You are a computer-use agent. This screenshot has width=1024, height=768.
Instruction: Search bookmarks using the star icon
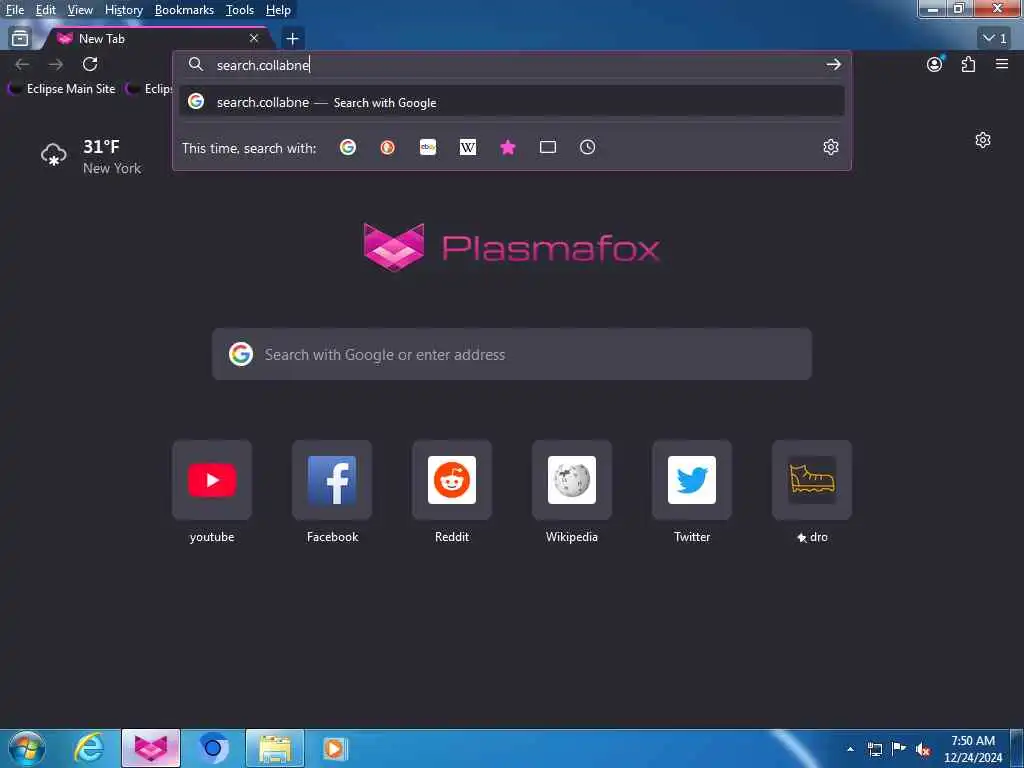click(507, 148)
